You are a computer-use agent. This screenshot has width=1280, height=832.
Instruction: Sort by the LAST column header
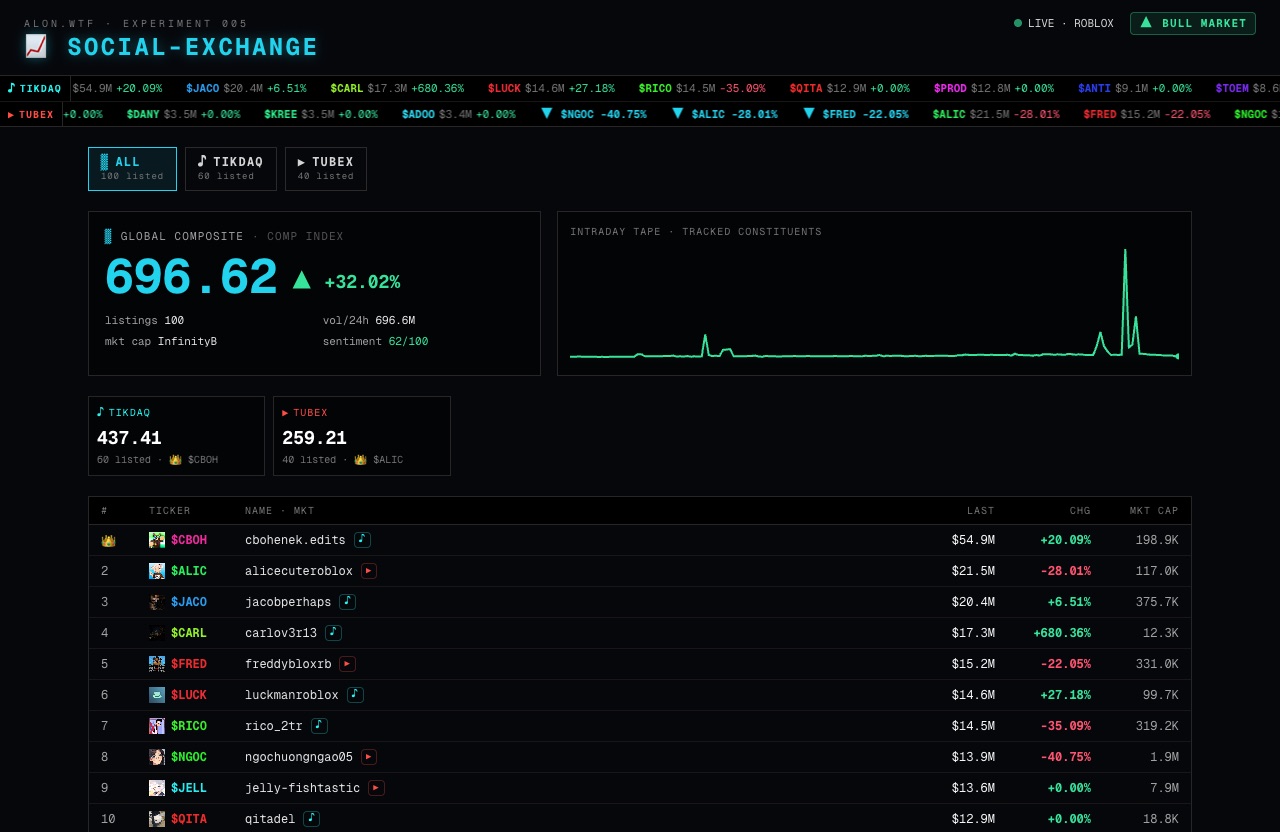click(980, 511)
